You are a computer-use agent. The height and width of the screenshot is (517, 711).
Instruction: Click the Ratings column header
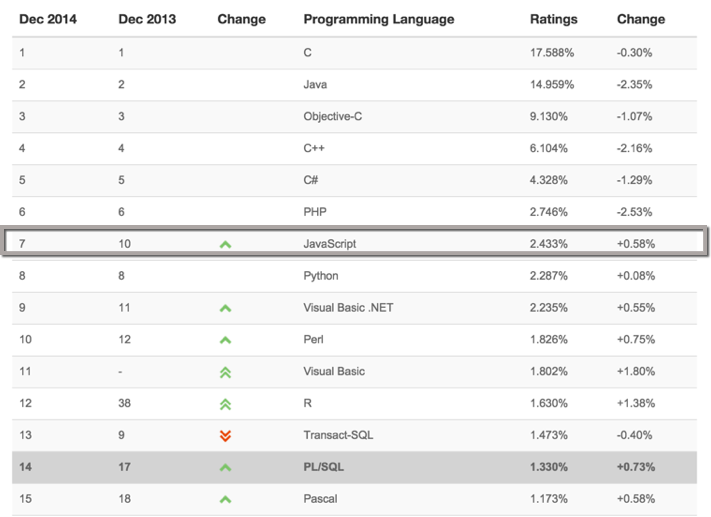point(554,20)
